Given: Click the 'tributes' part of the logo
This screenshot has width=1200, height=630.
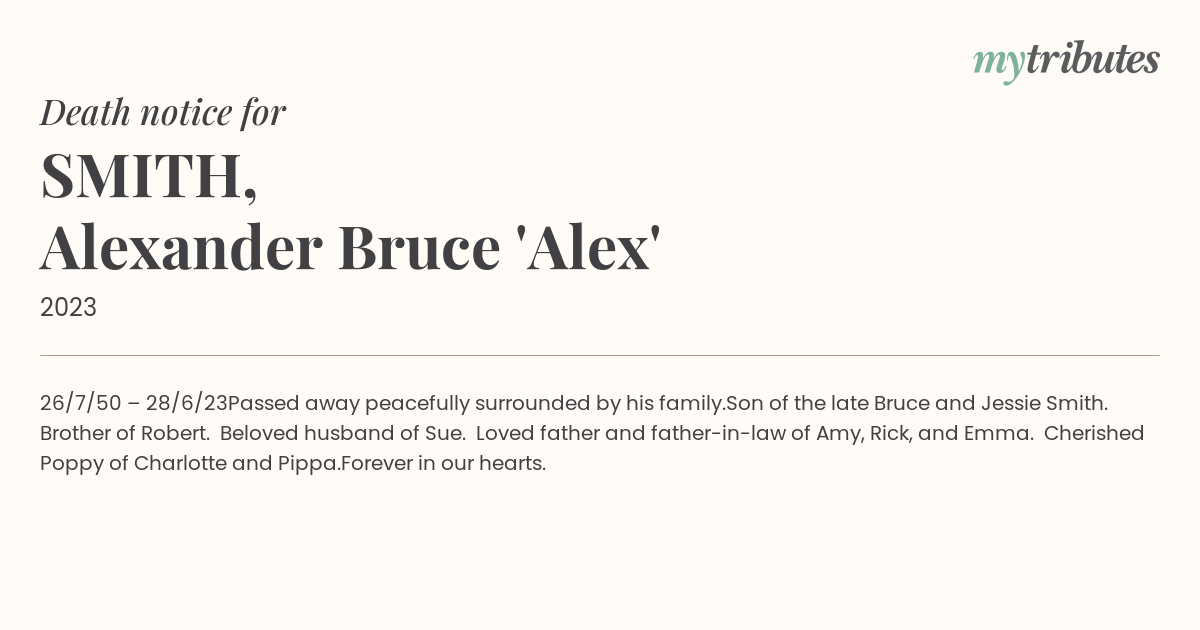Looking at the screenshot, I should [x=1093, y=59].
